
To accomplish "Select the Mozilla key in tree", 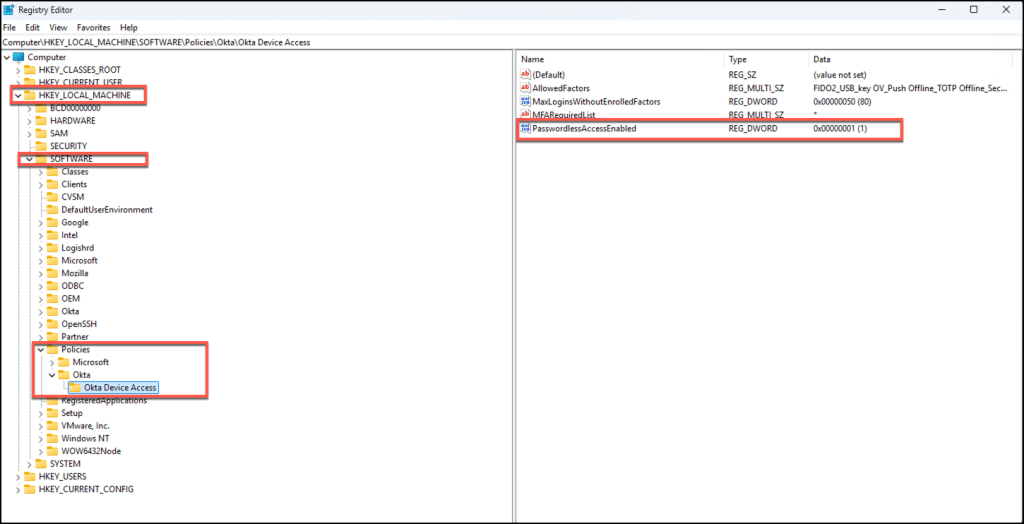I will tap(74, 273).
